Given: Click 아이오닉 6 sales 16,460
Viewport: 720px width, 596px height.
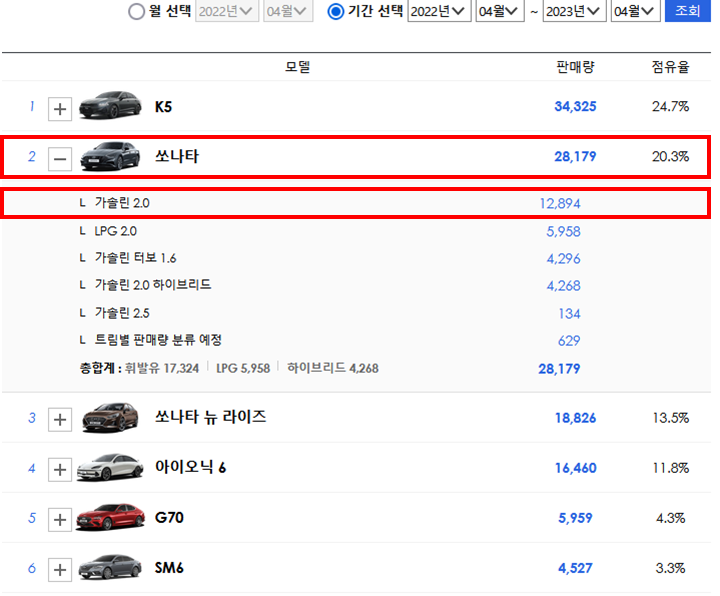Looking at the screenshot, I should (575, 468).
